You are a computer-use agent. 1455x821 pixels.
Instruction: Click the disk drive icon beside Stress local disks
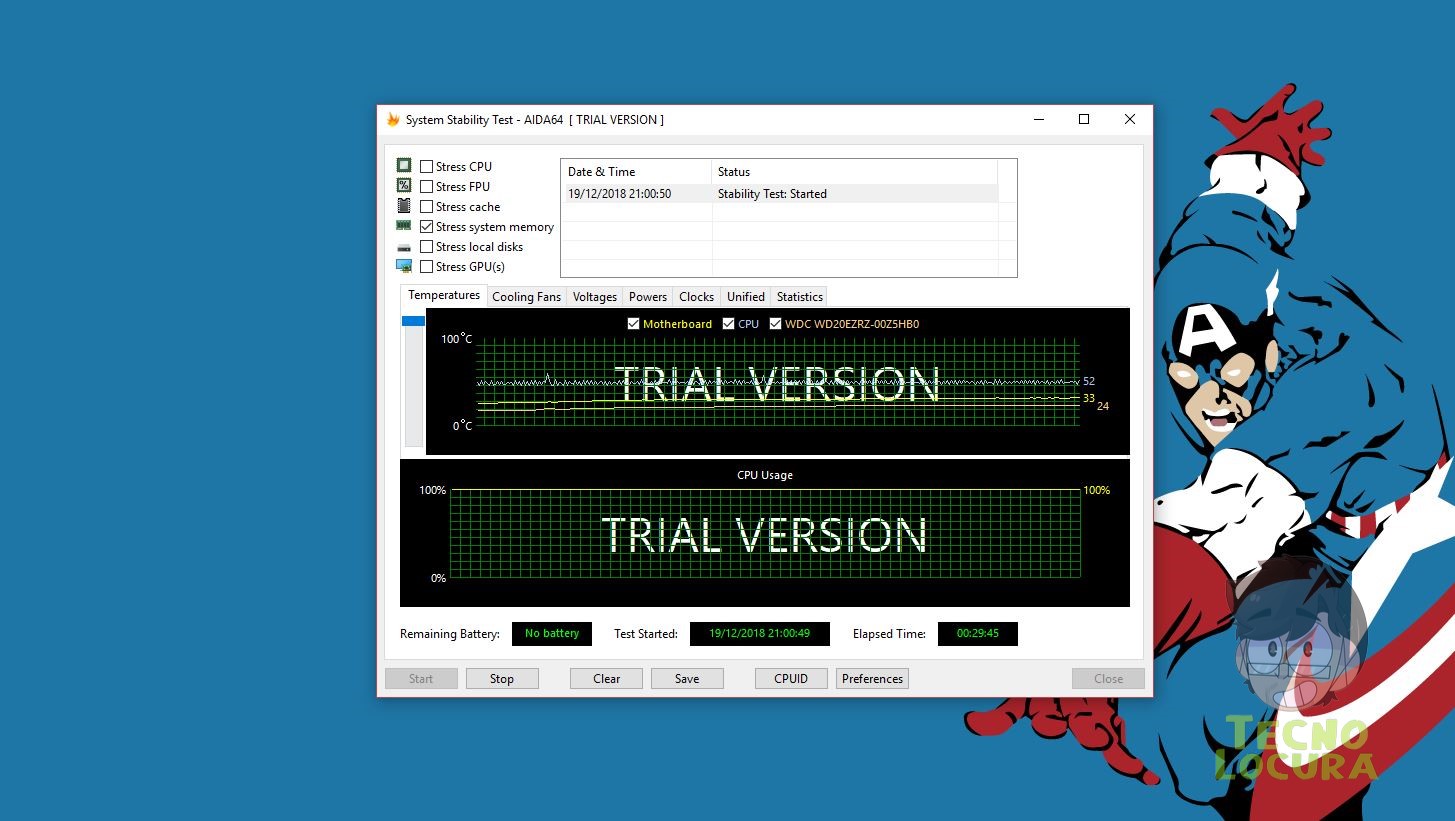coord(404,247)
